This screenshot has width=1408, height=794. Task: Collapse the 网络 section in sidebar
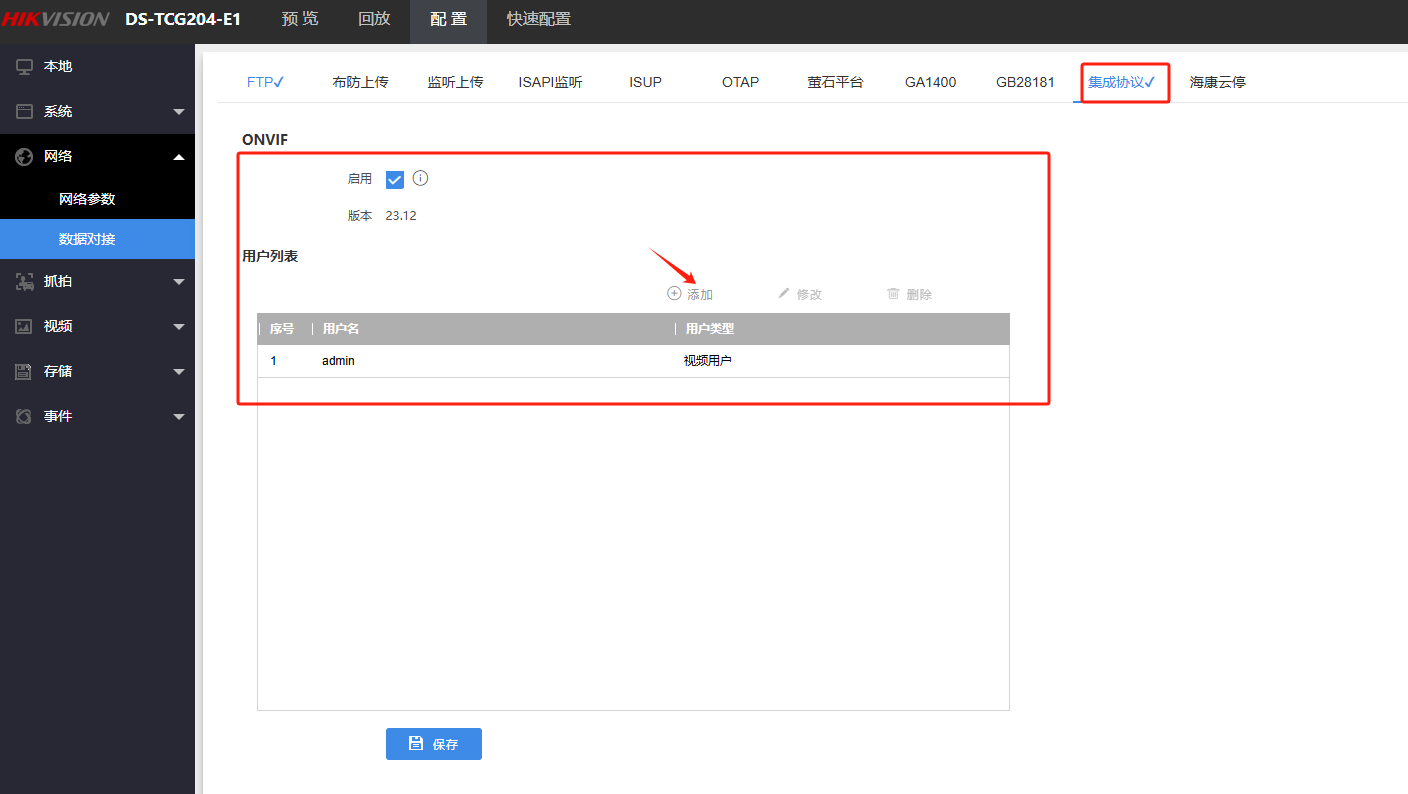179,156
